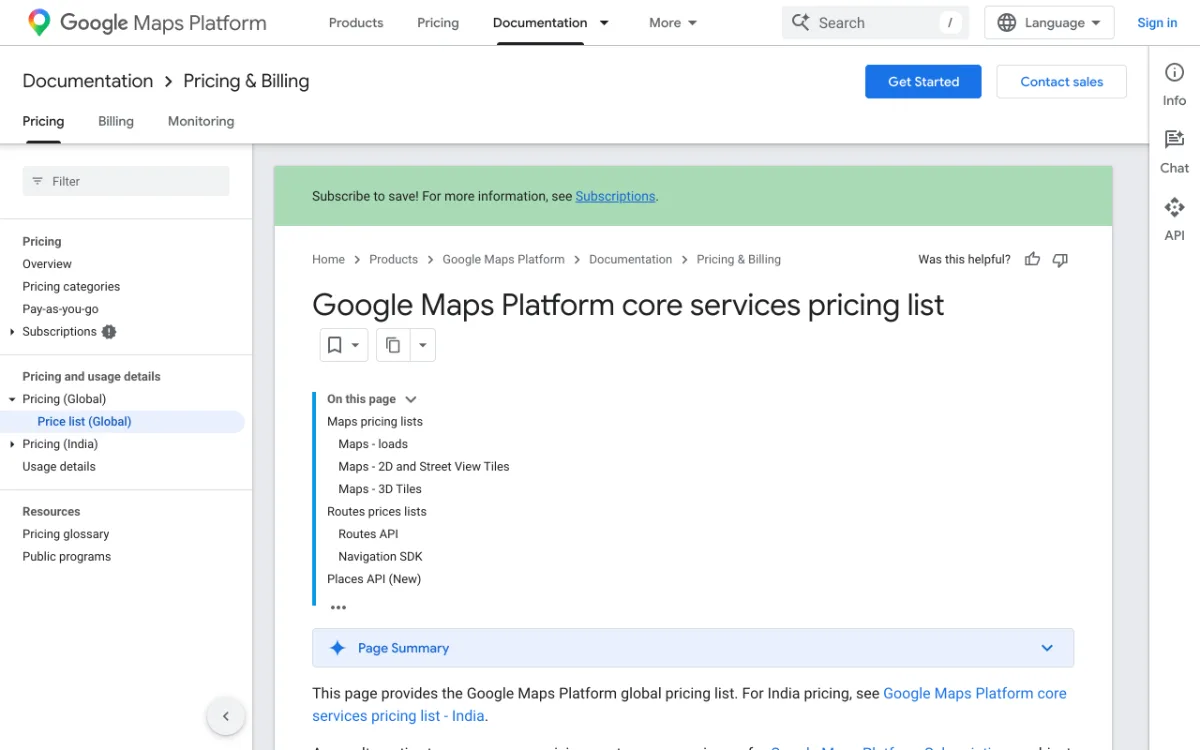Open Usage details in sidebar
Screen dimensions: 1200x750
59,467
